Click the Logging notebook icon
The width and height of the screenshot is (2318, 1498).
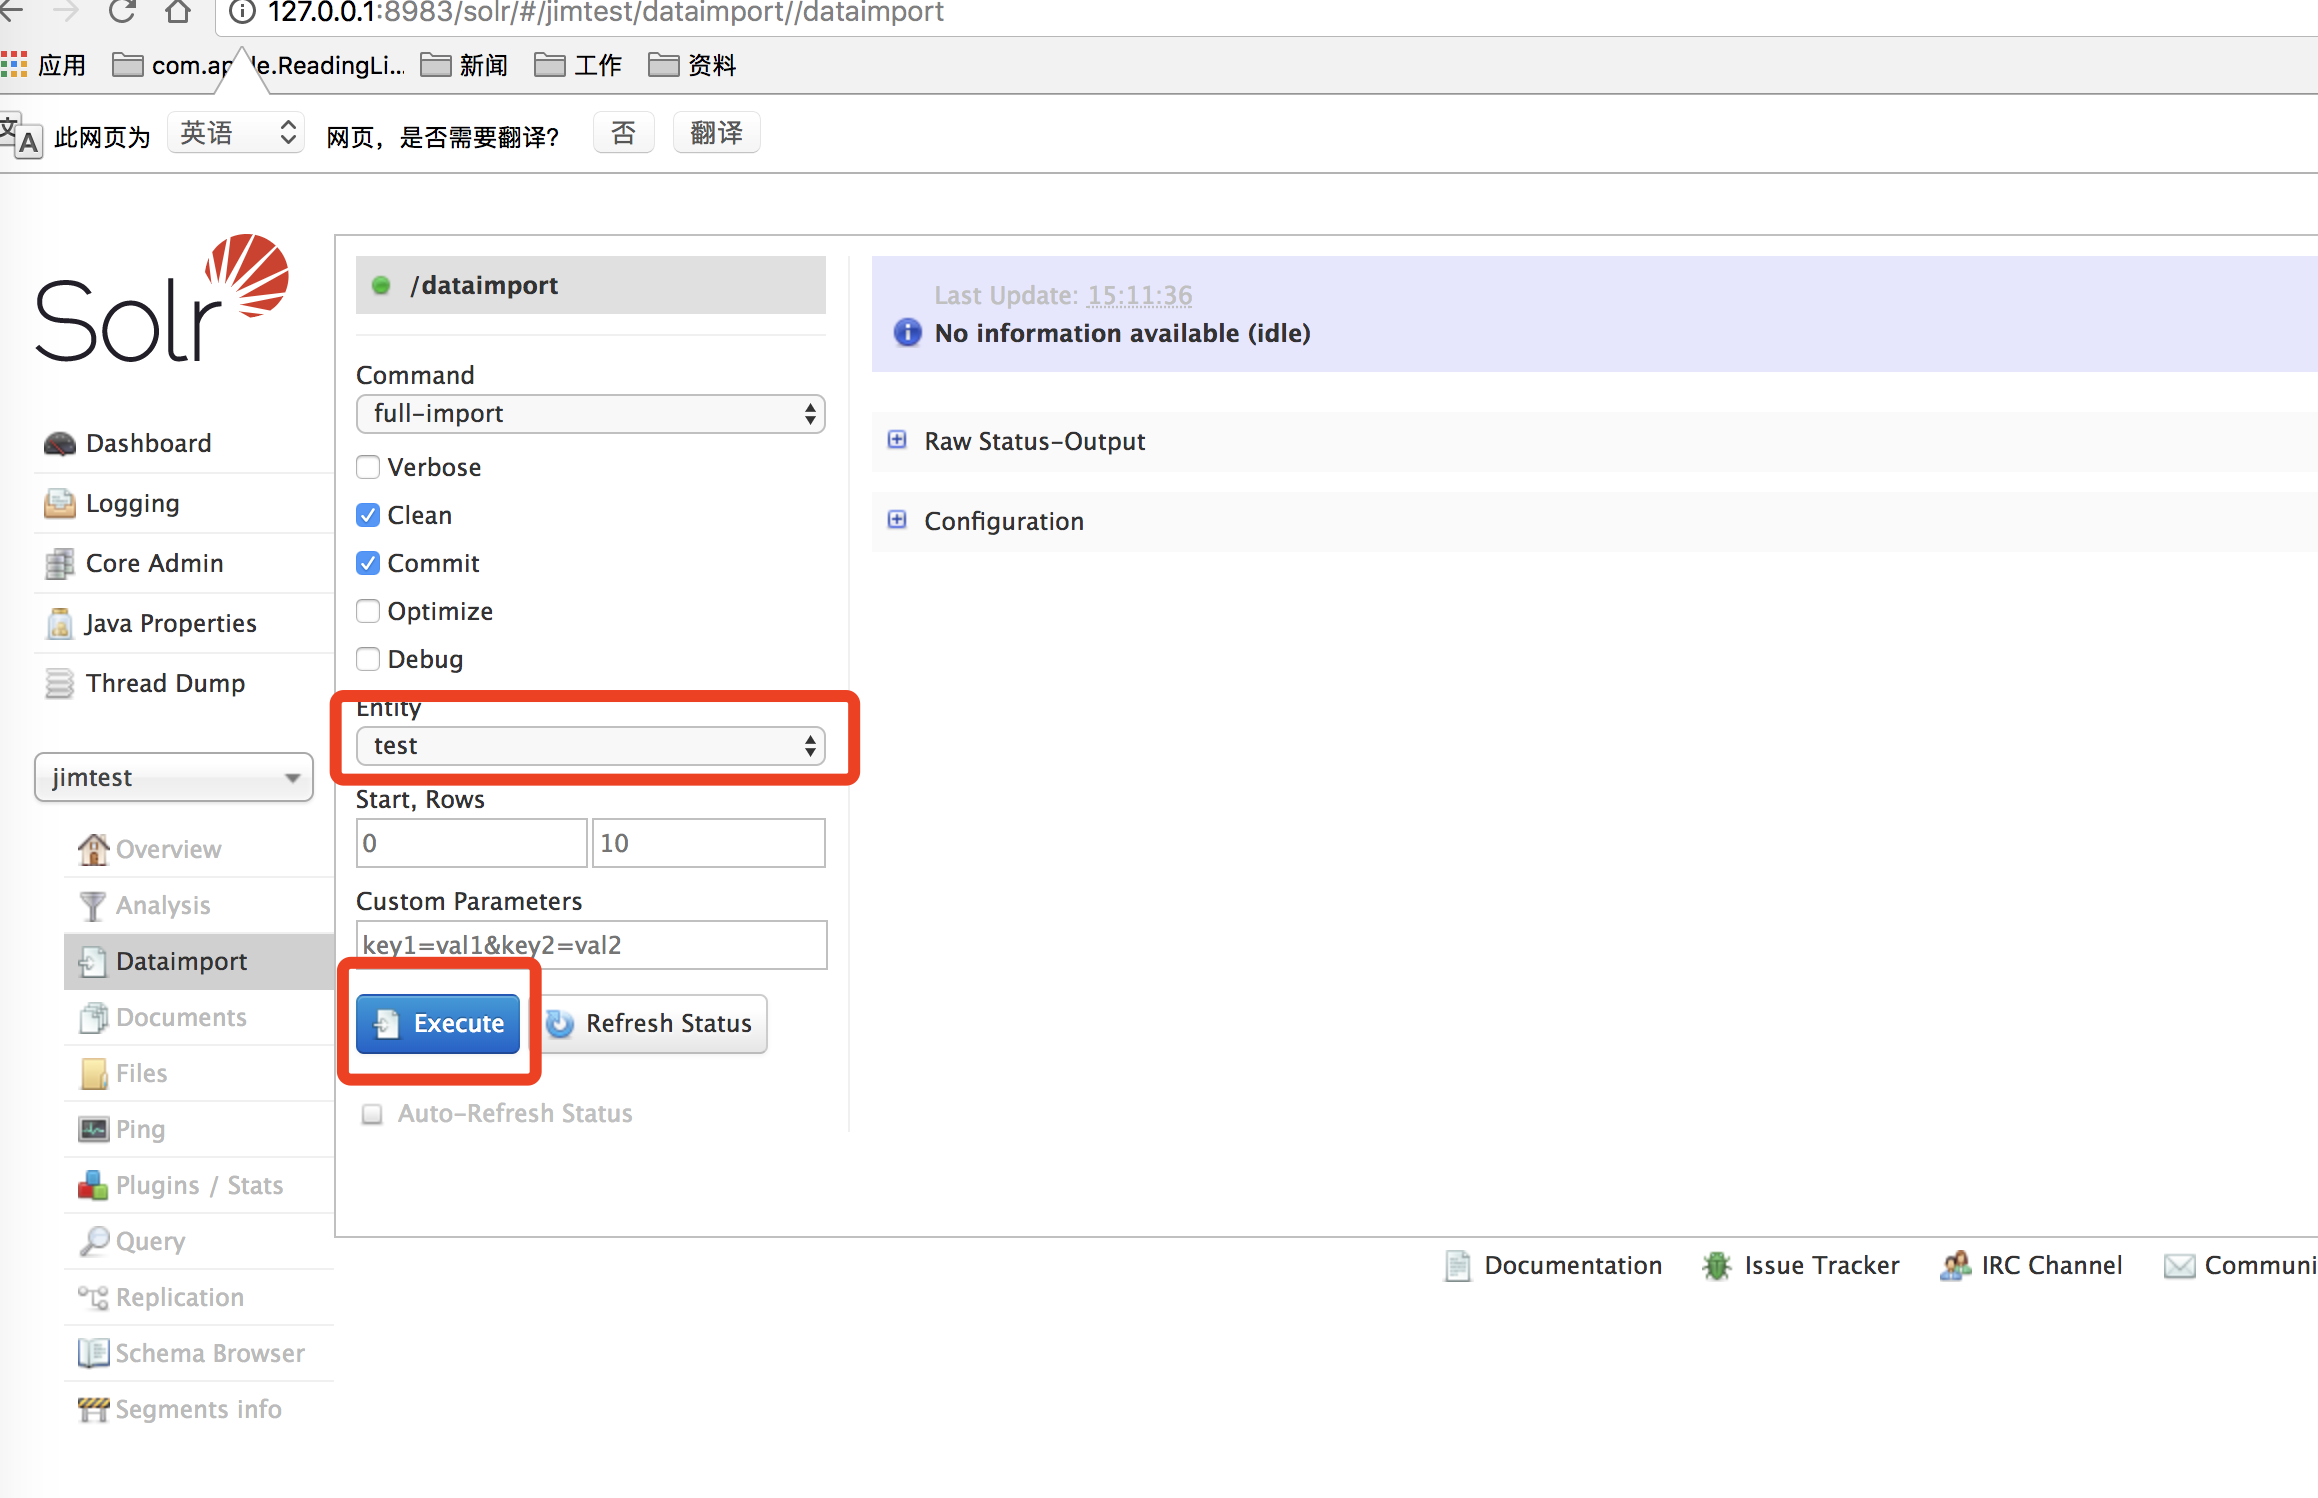click(x=60, y=503)
